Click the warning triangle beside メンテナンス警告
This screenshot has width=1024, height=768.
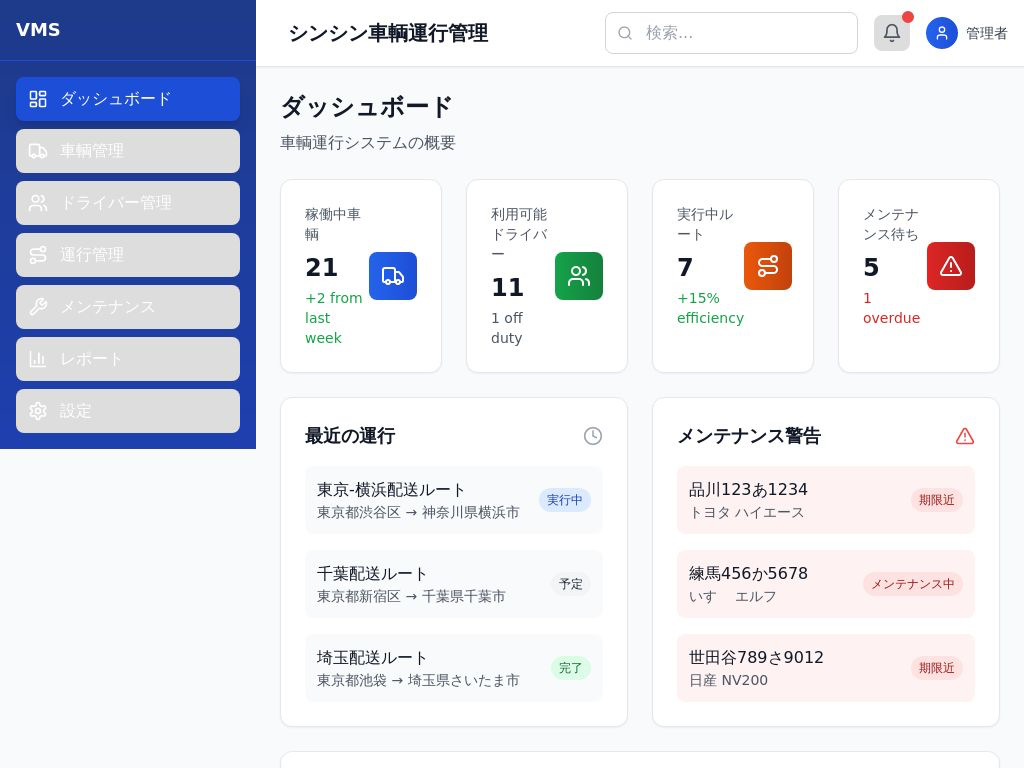[964, 436]
